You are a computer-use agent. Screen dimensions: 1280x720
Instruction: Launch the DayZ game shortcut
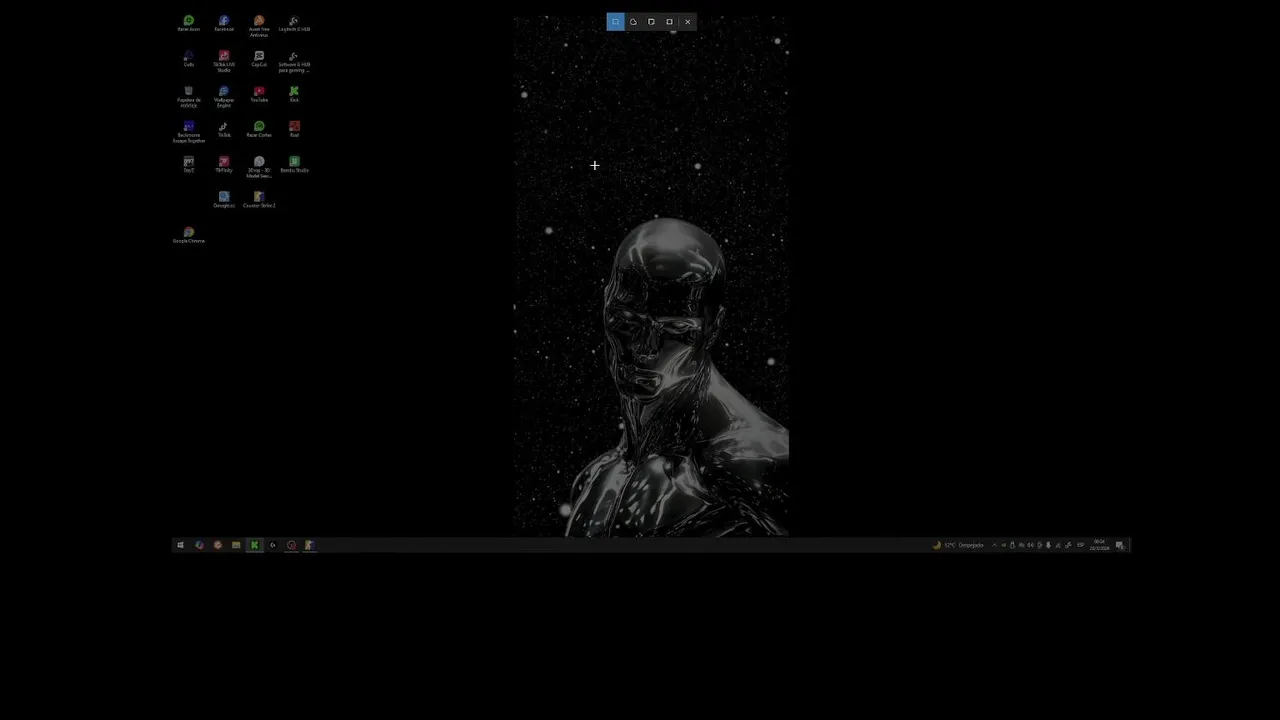189,164
